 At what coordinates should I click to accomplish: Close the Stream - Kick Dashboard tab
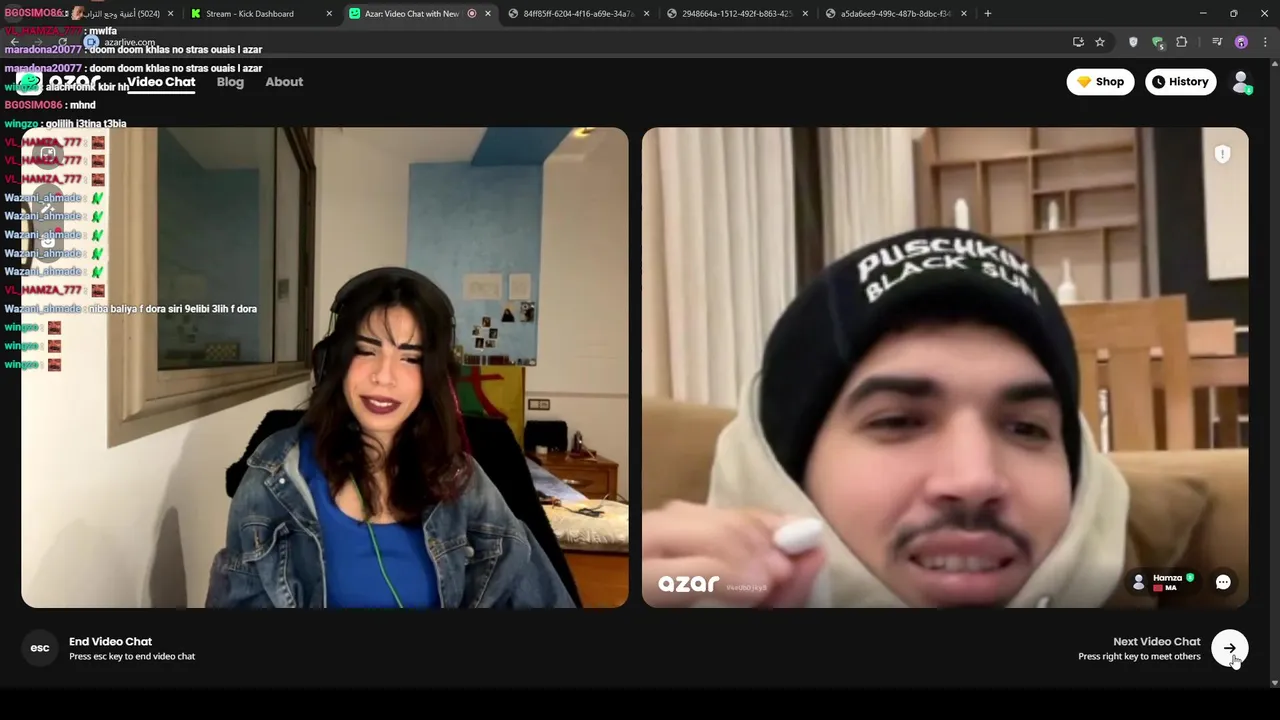point(329,14)
